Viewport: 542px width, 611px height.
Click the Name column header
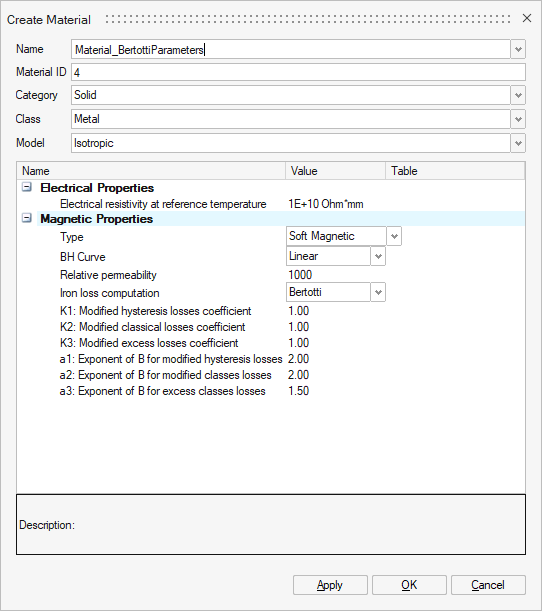pyautogui.click(x=151, y=171)
